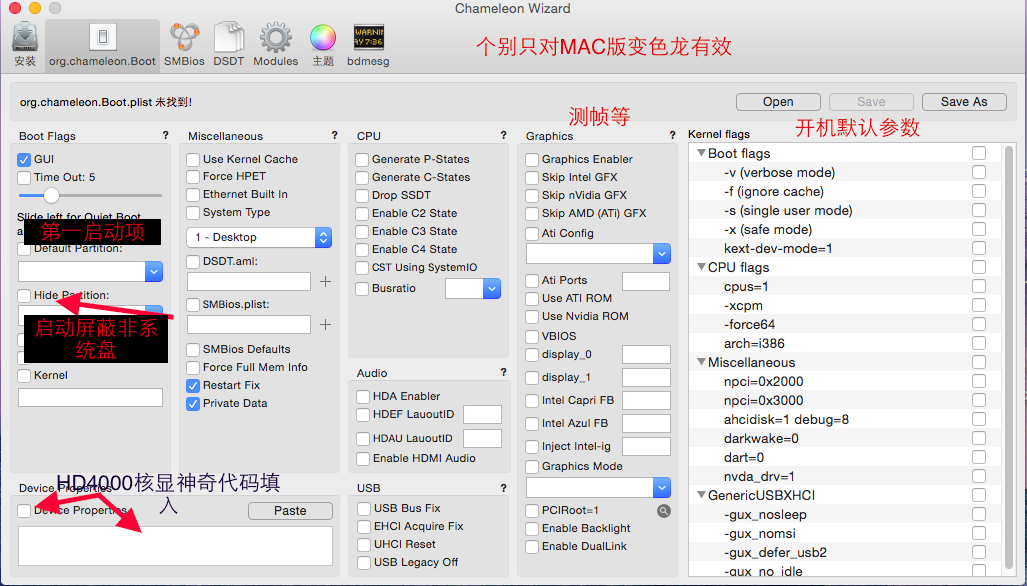1027x586 pixels.
Task: Select the org.chameleon.Boot toolbar icon
Action: click(x=102, y=45)
